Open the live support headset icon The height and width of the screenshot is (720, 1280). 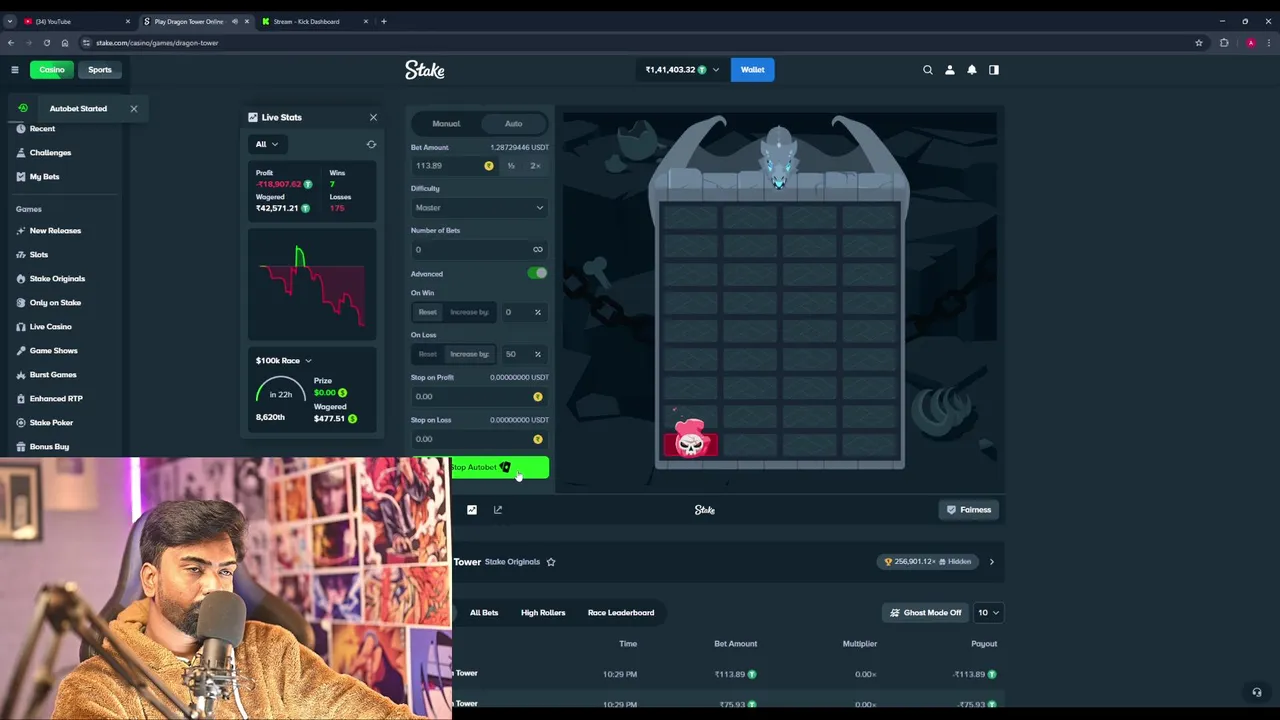pos(1257,692)
